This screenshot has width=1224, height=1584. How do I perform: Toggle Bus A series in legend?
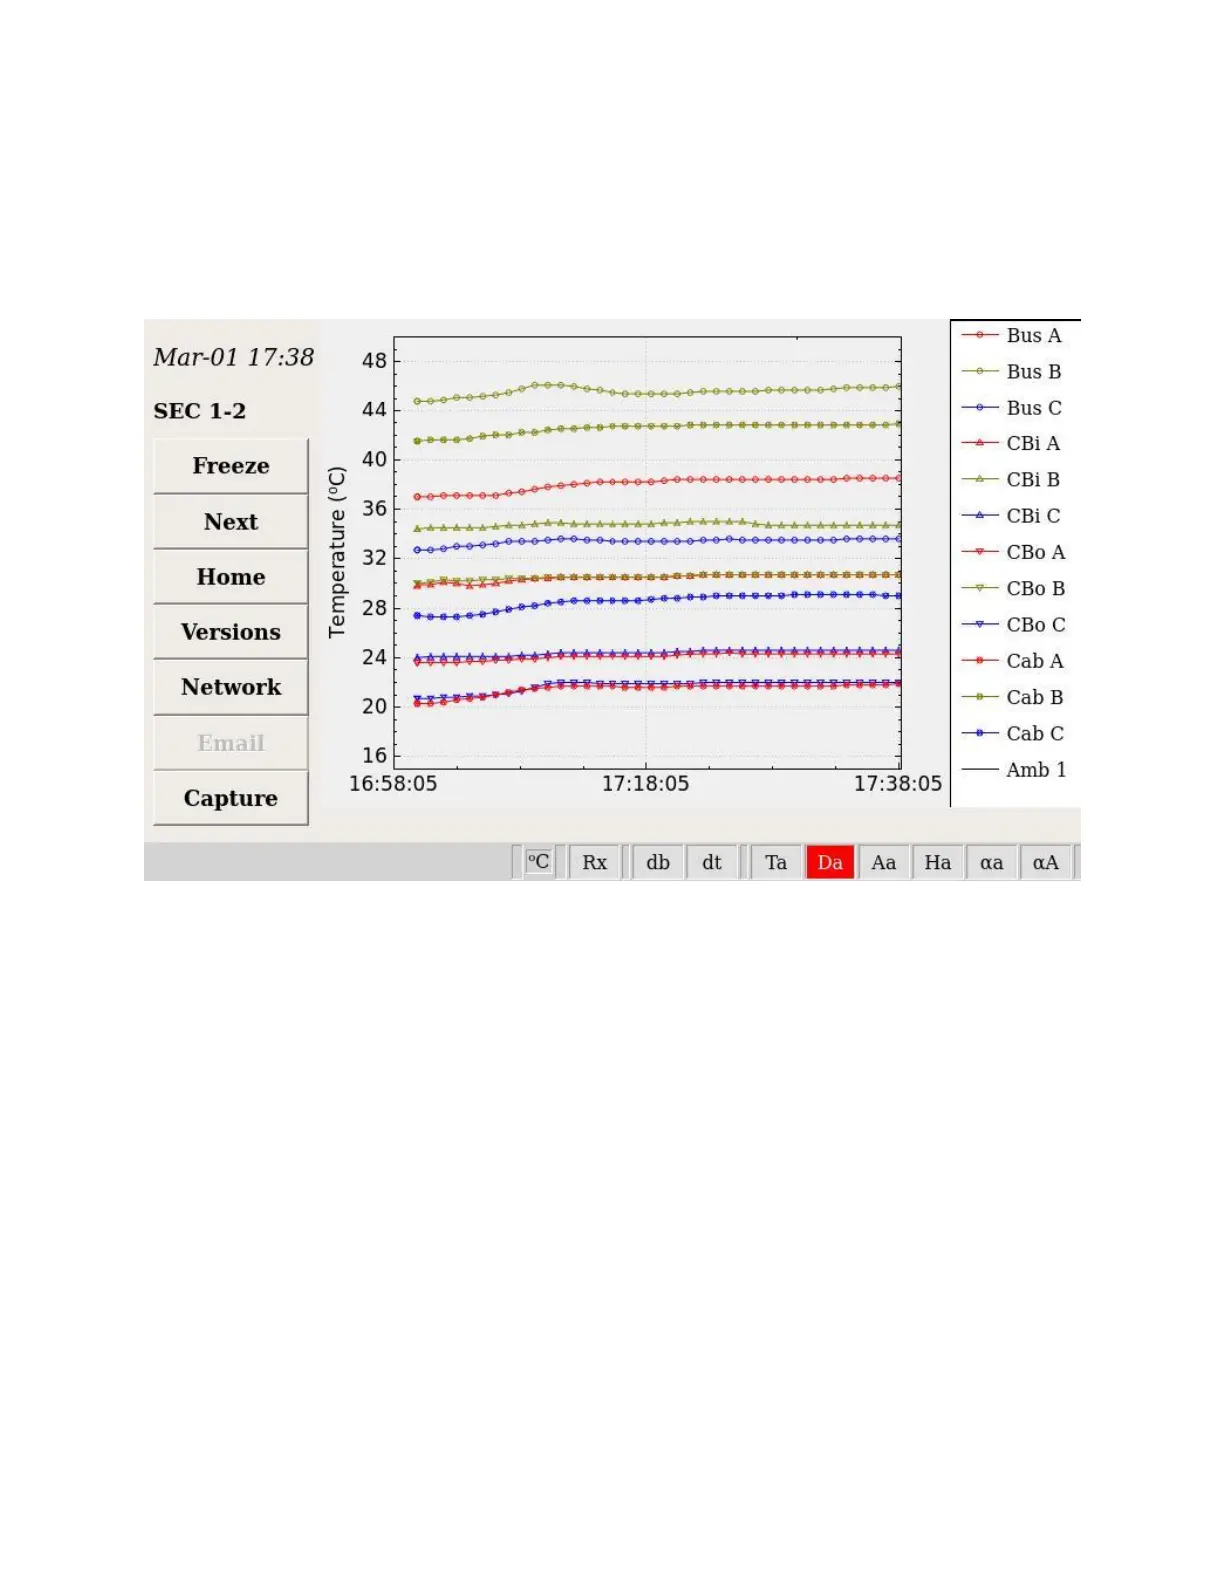(1011, 335)
